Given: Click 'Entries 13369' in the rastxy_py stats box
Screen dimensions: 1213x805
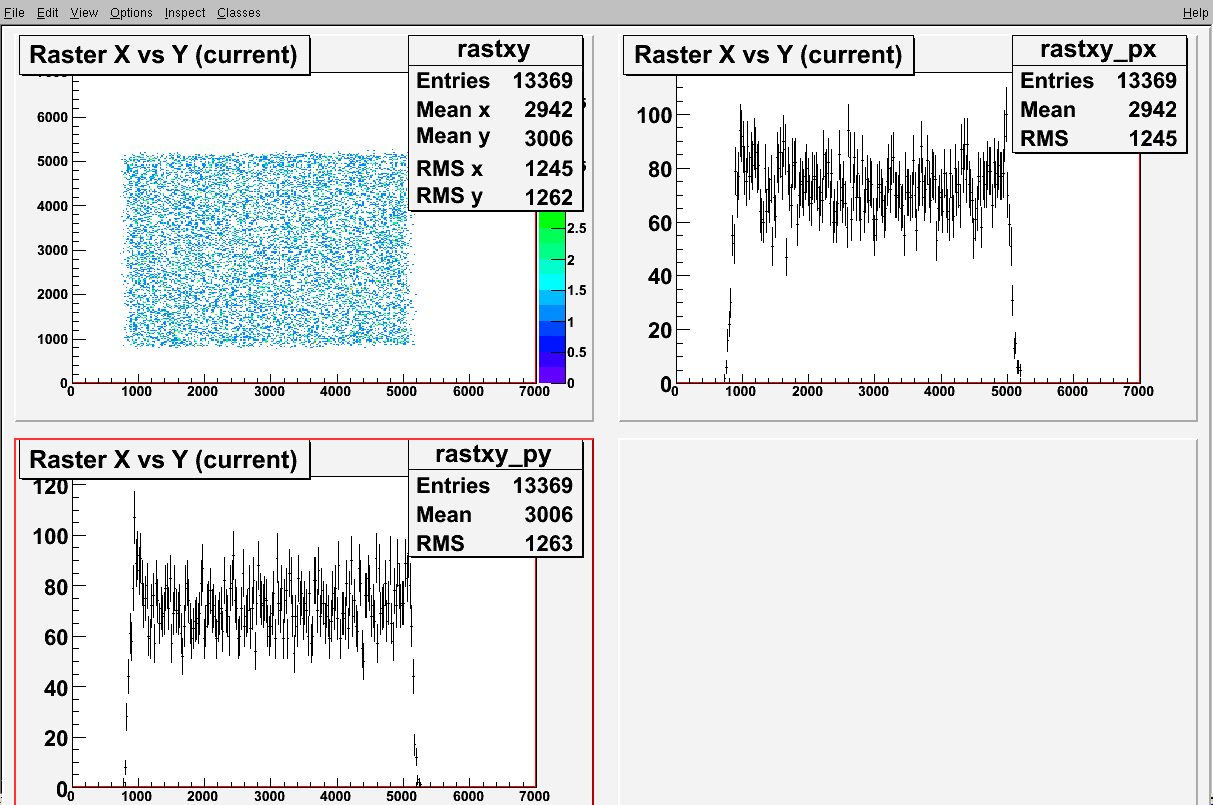Looking at the screenshot, I should tap(495, 485).
